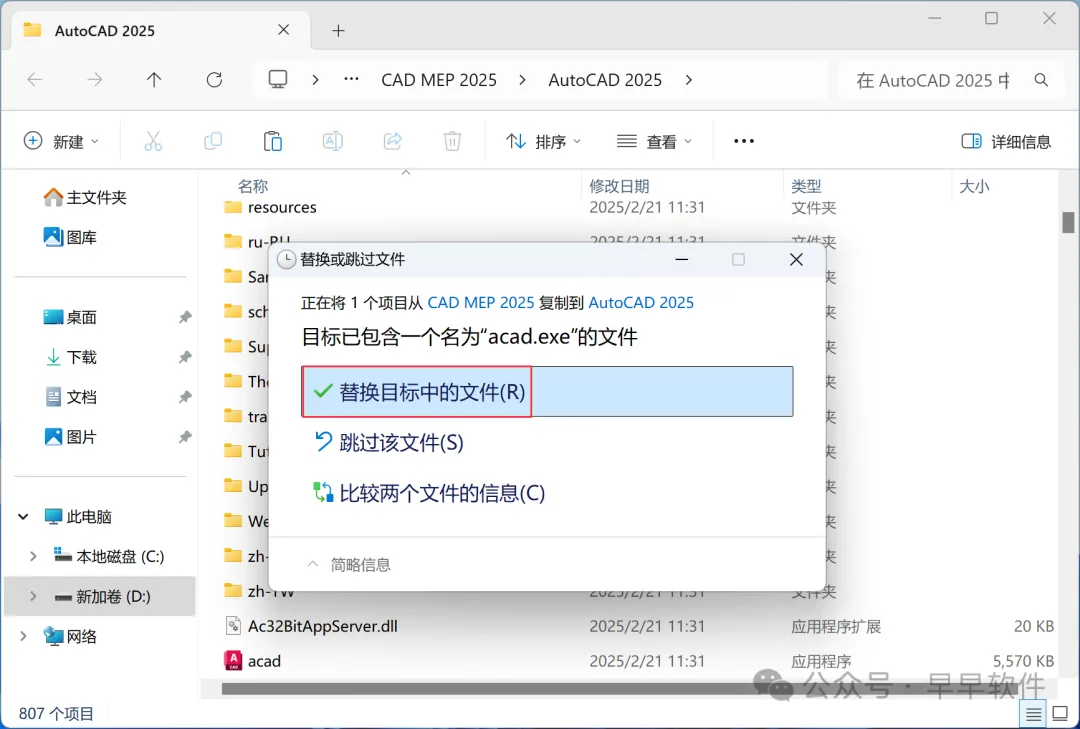Image resolution: width=1080 pixels, height=729 pixels.
Task: Open Documents (文档) in sidebar
Action: point(70,397)
